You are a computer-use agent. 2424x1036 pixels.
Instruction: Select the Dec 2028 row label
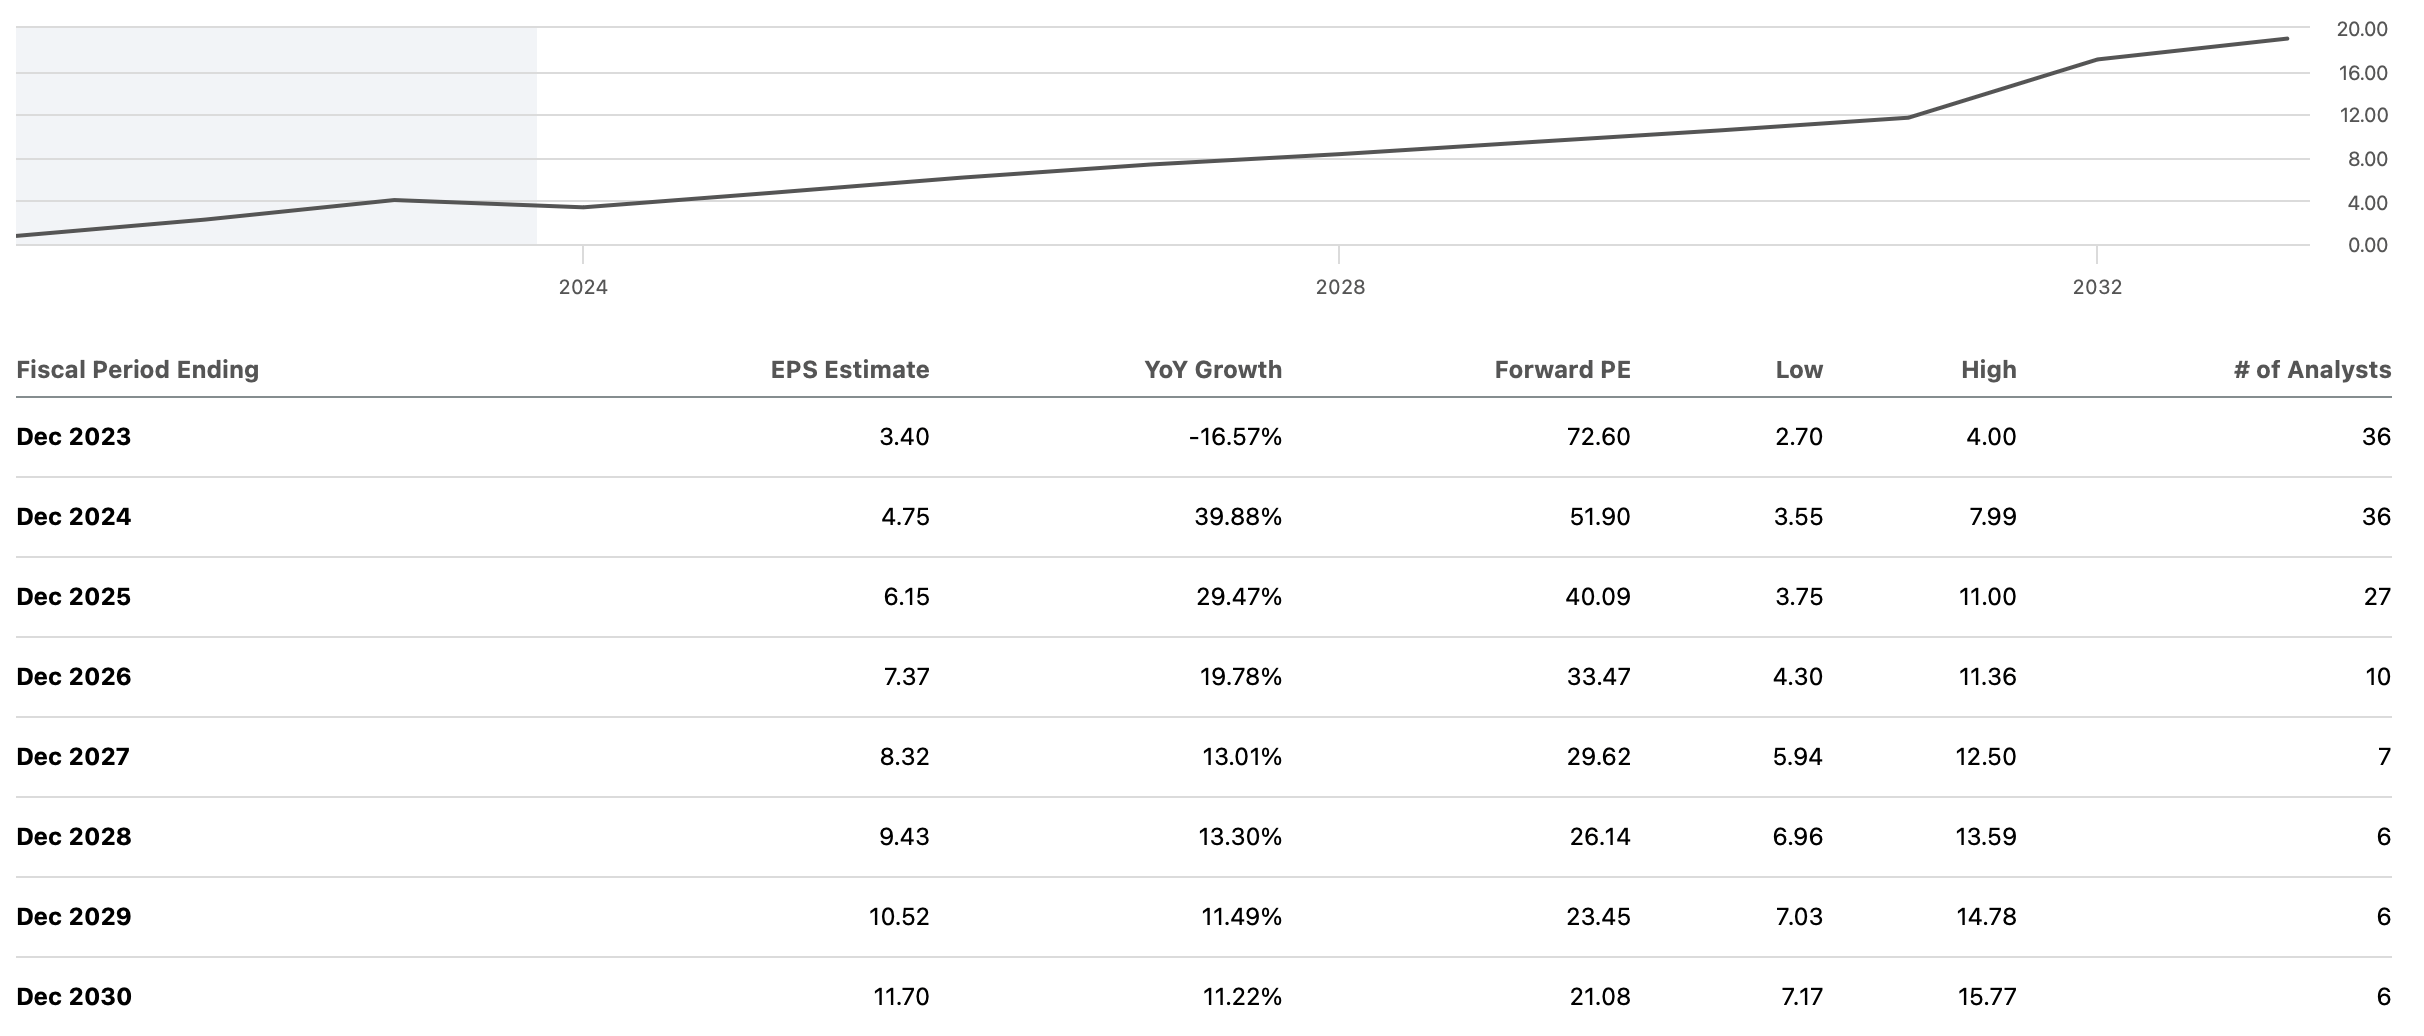[74, 837]
